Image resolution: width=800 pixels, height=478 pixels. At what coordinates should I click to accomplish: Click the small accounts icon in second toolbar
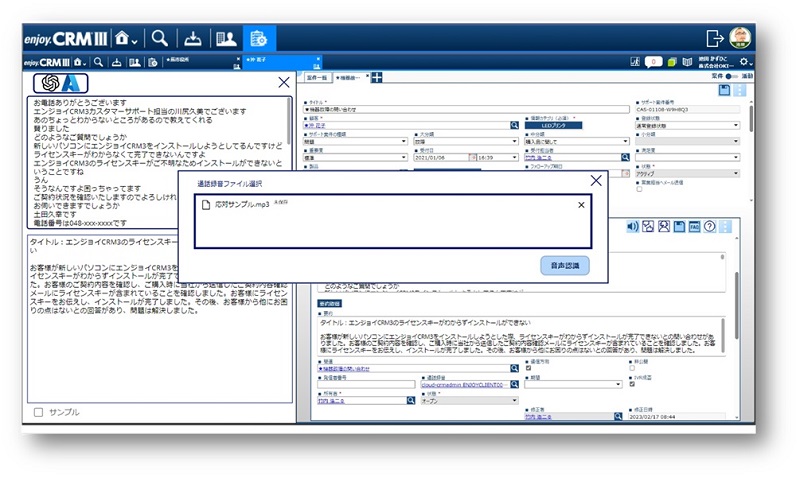(135, 62)
